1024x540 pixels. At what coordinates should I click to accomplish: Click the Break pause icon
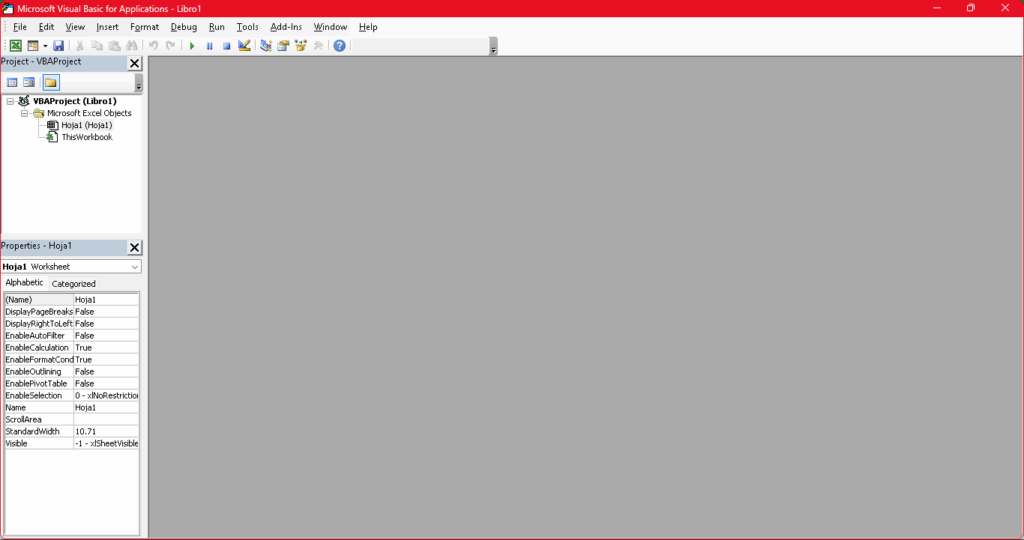210,46
